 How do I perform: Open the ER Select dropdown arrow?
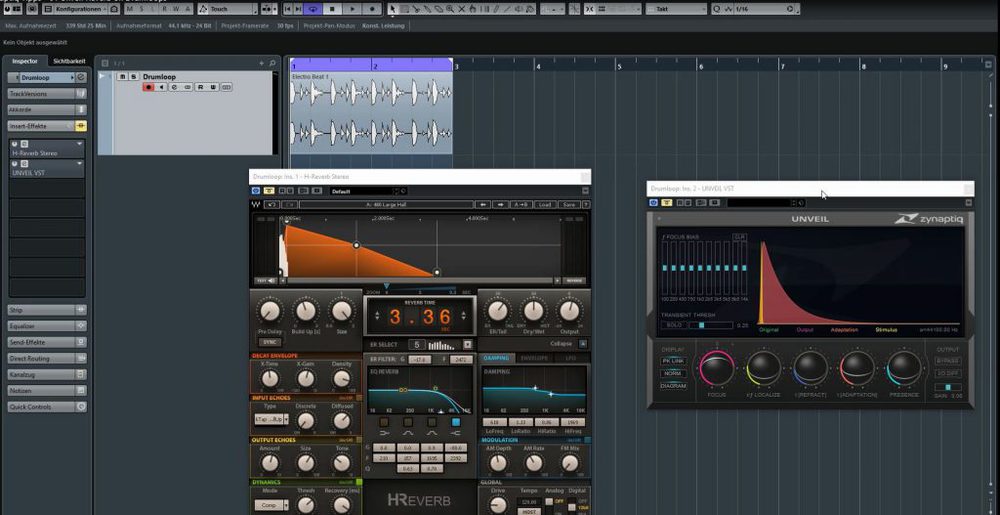(x=467, y=345)
